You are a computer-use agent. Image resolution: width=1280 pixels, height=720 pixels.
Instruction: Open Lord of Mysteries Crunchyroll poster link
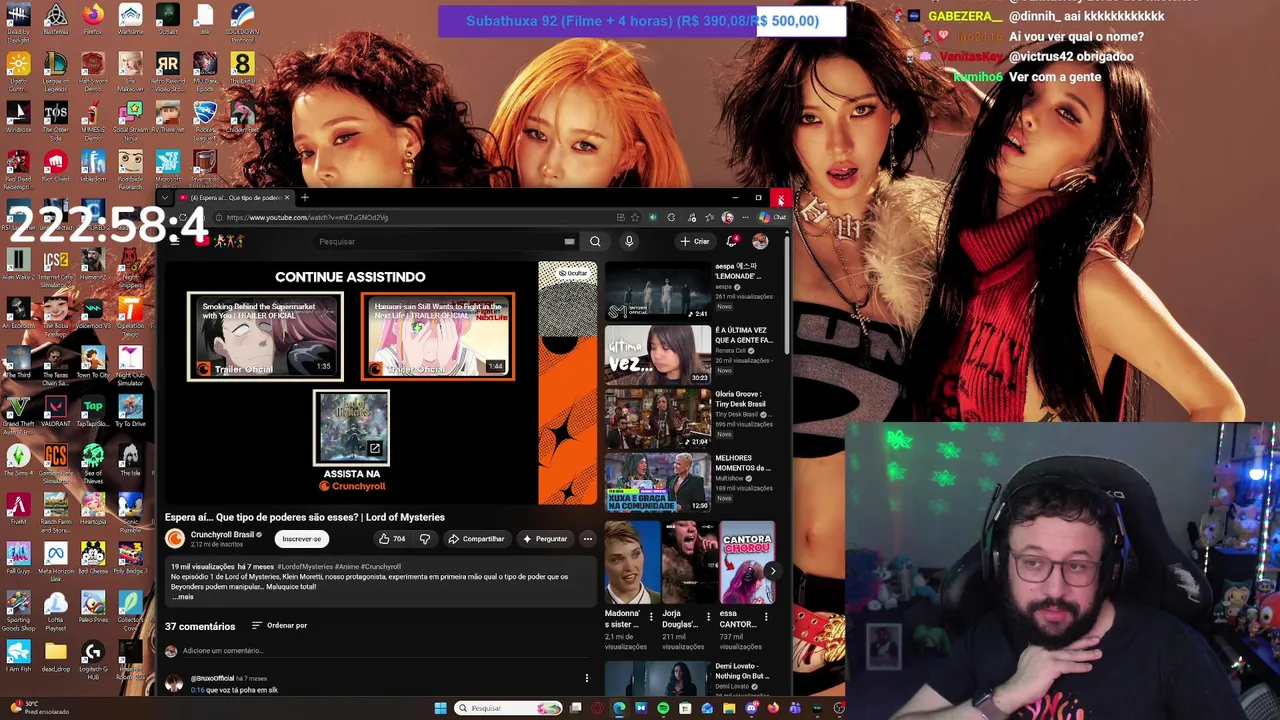tap(351, 428)
